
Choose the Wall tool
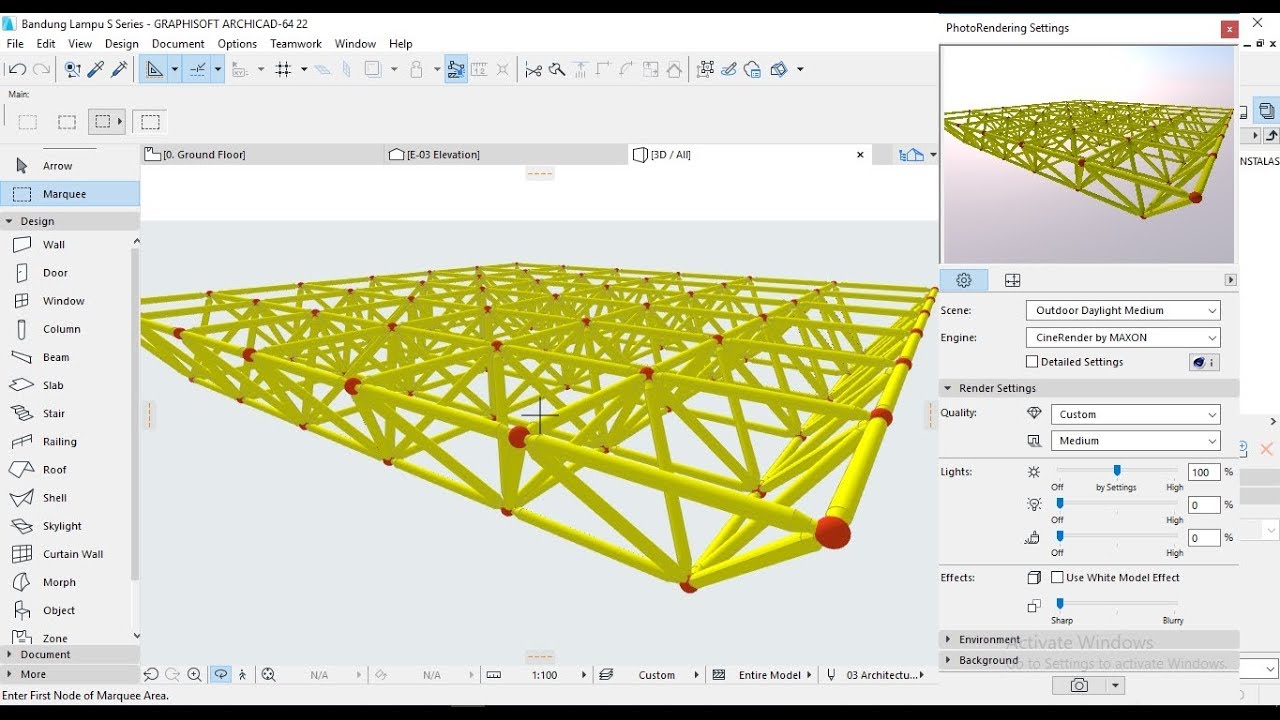(x=54, y=244)
